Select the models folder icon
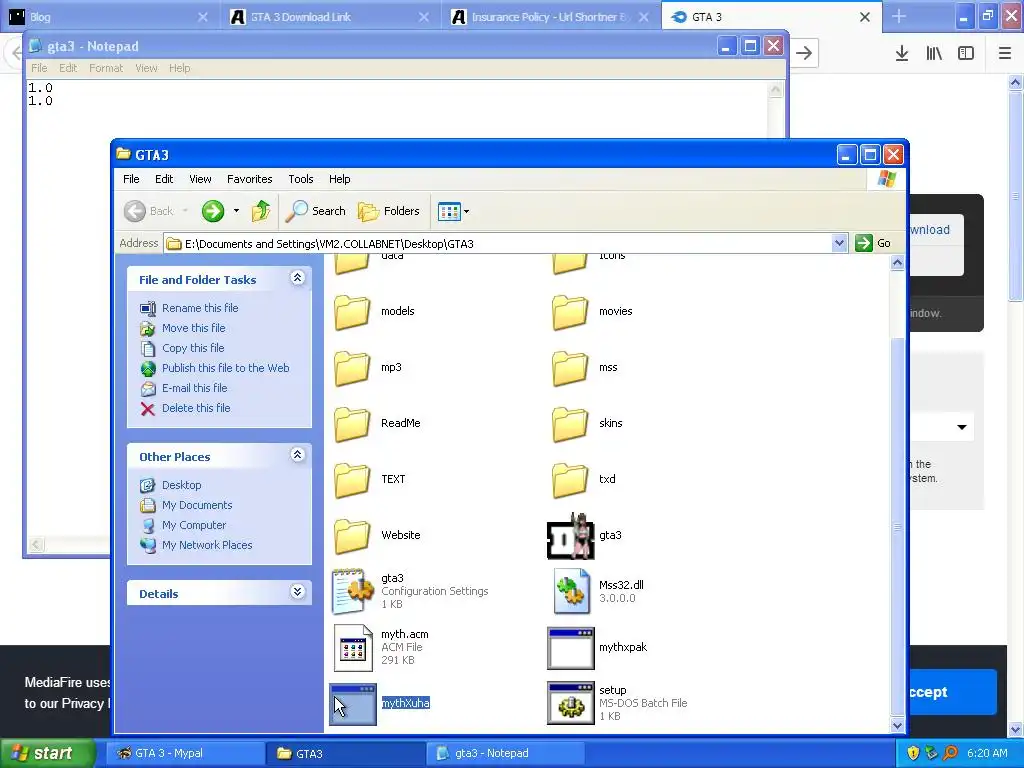1024x768 pixels. click(x=352, y=312)
